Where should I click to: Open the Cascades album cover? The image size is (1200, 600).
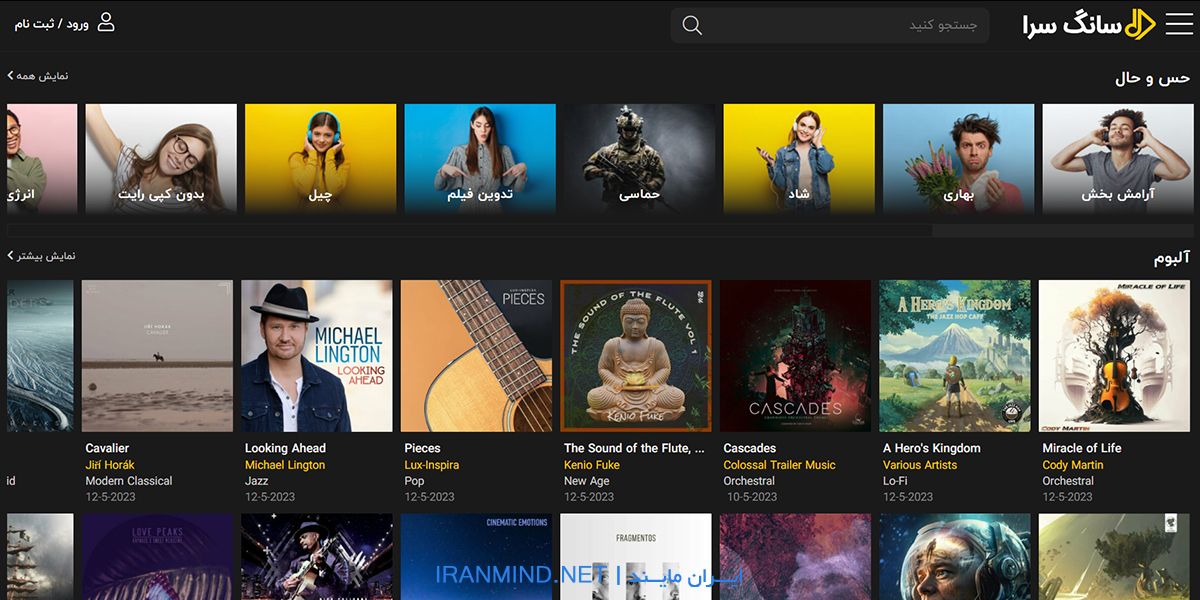coord(795,355)
